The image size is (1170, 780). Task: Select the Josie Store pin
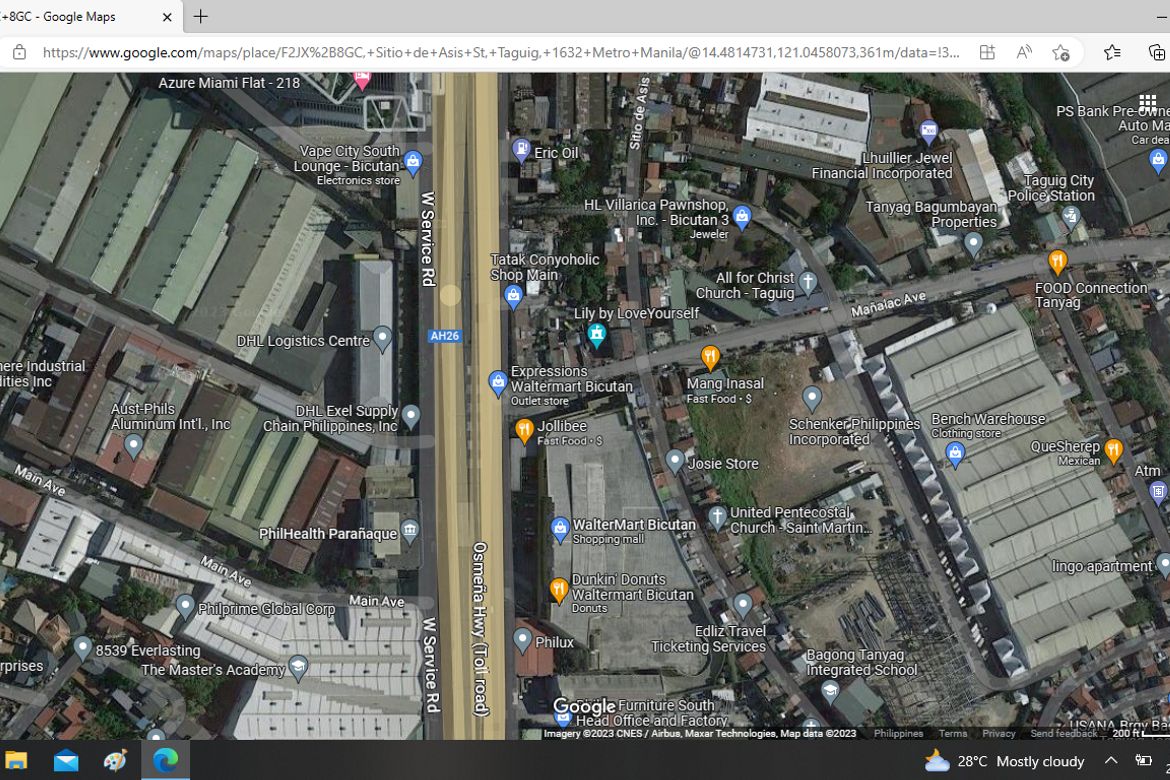[675, 461]
